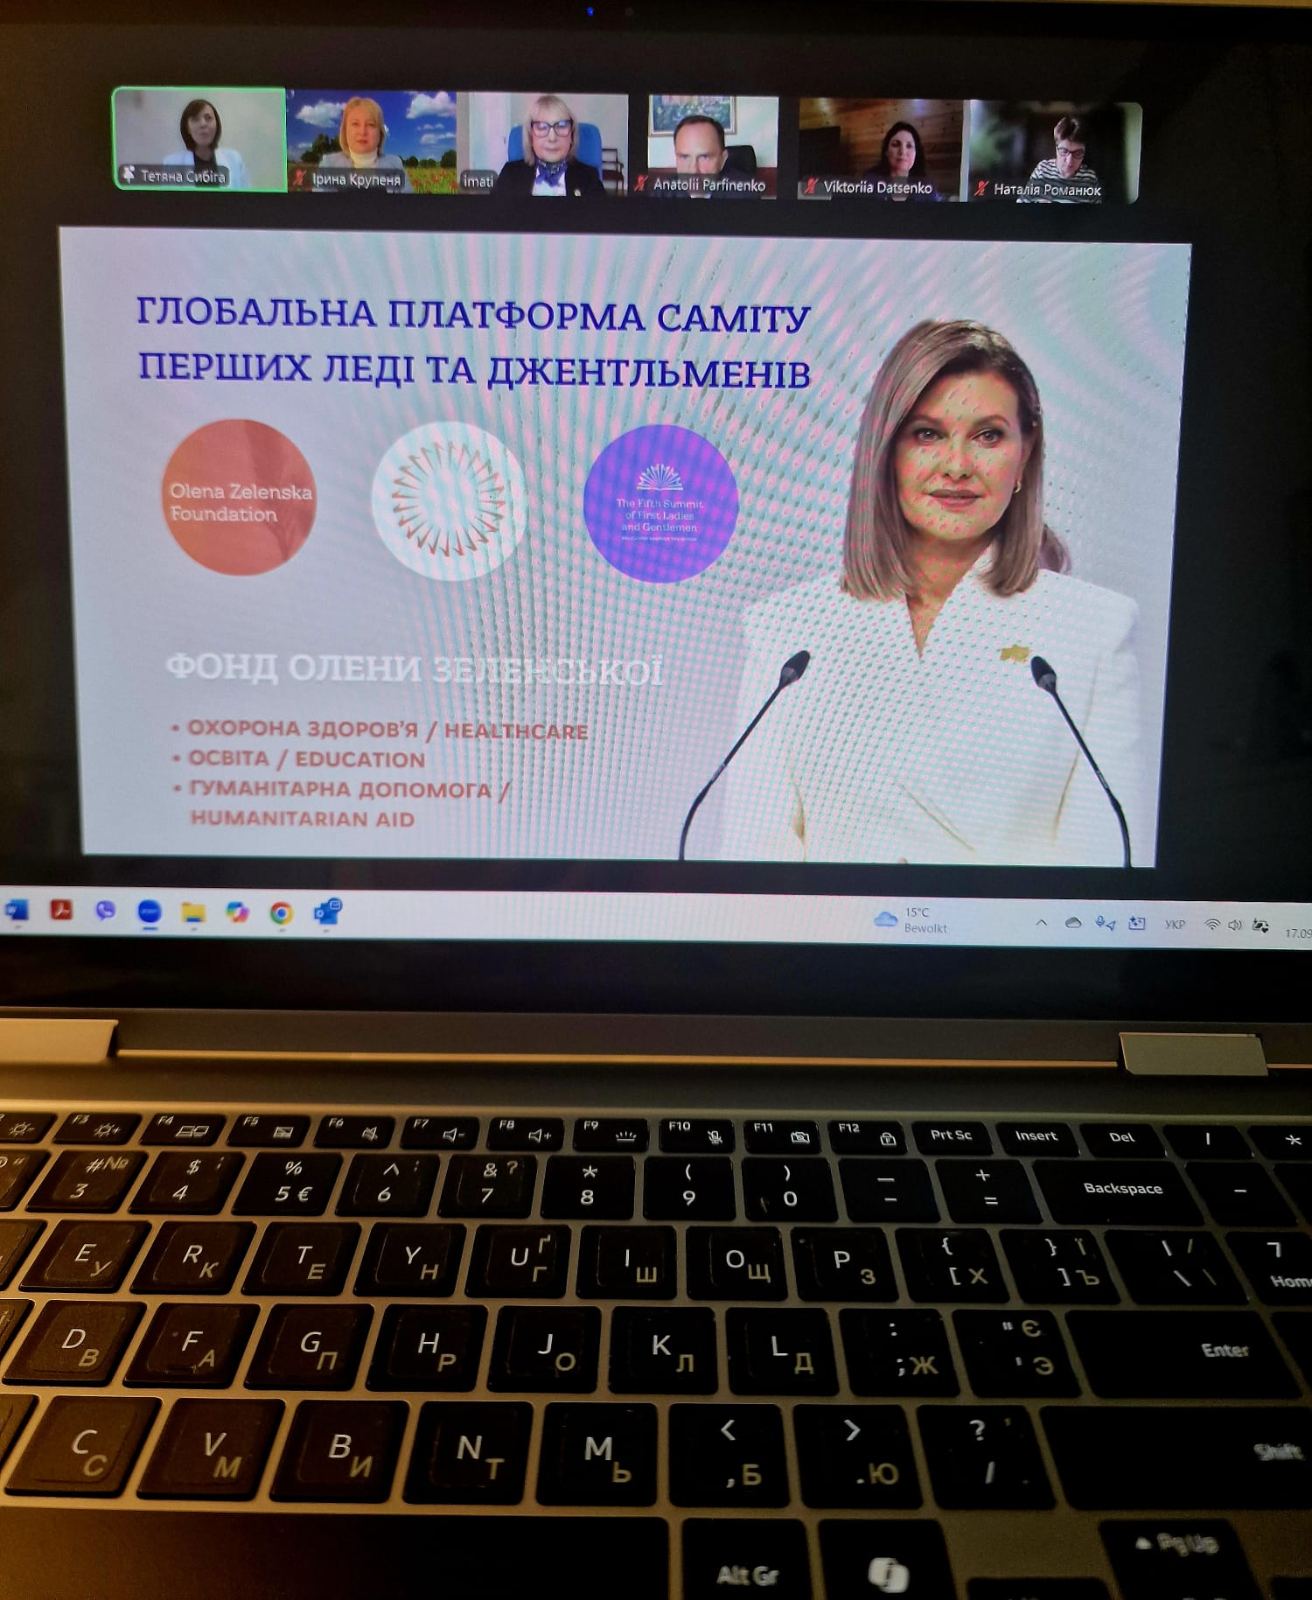Open the 15°C Bewolkt weather widget

[910, 921]
